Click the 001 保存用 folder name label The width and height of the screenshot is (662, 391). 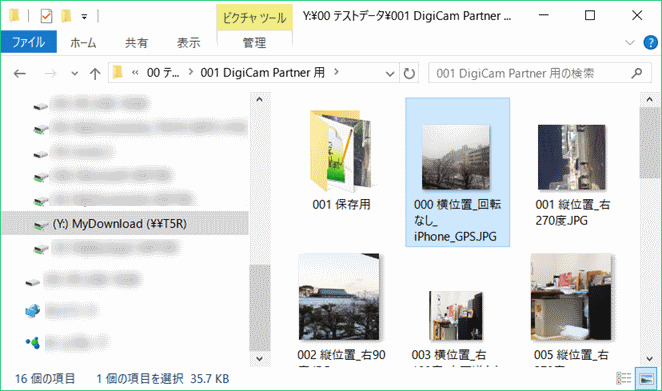point(341,204)
